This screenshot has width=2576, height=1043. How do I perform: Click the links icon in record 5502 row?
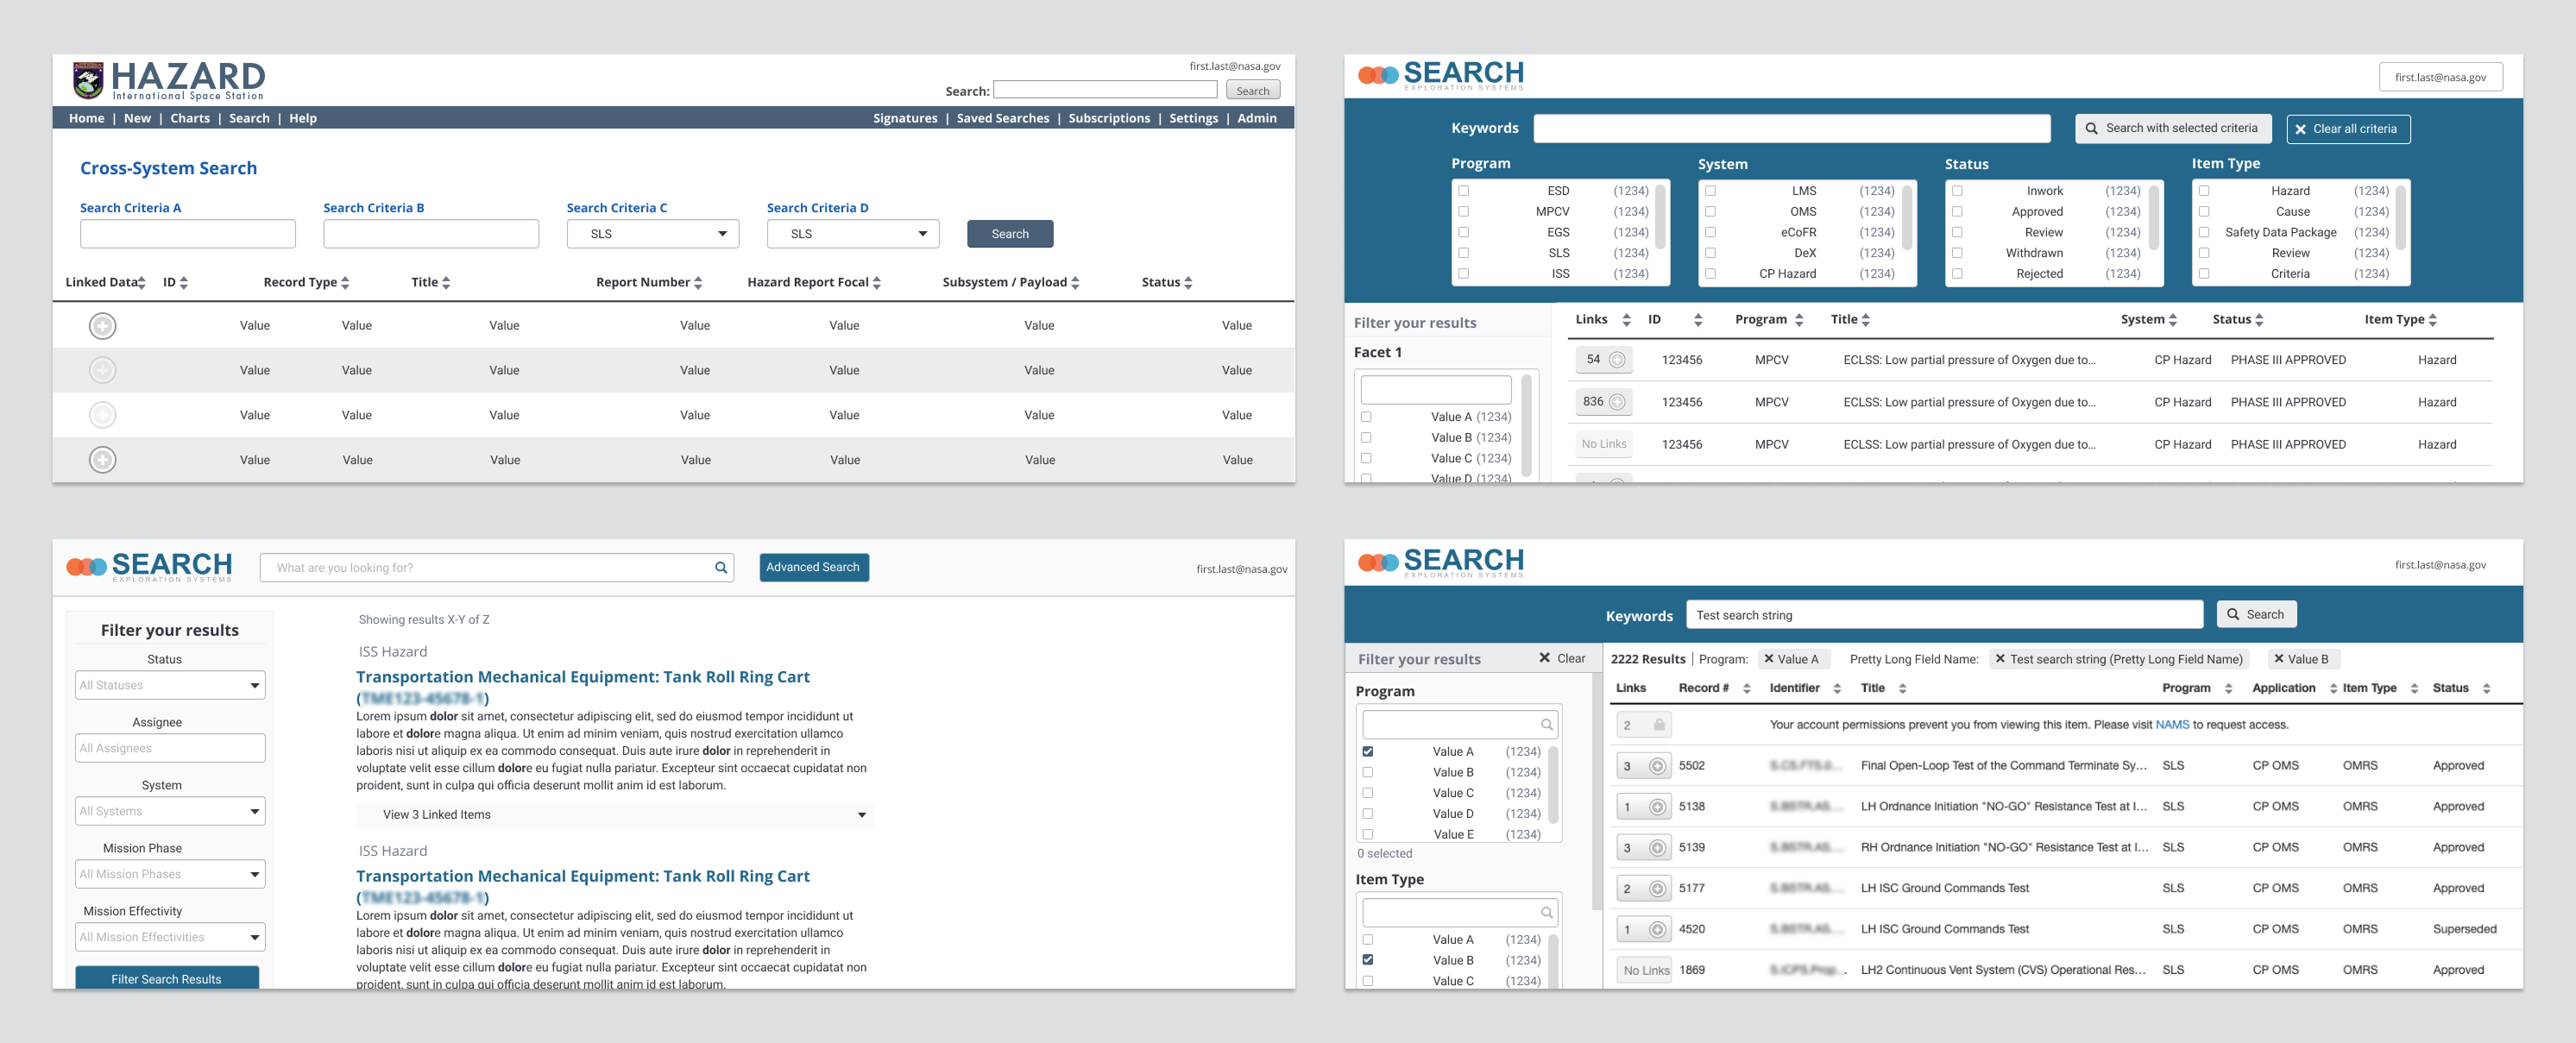(1657, 766)
